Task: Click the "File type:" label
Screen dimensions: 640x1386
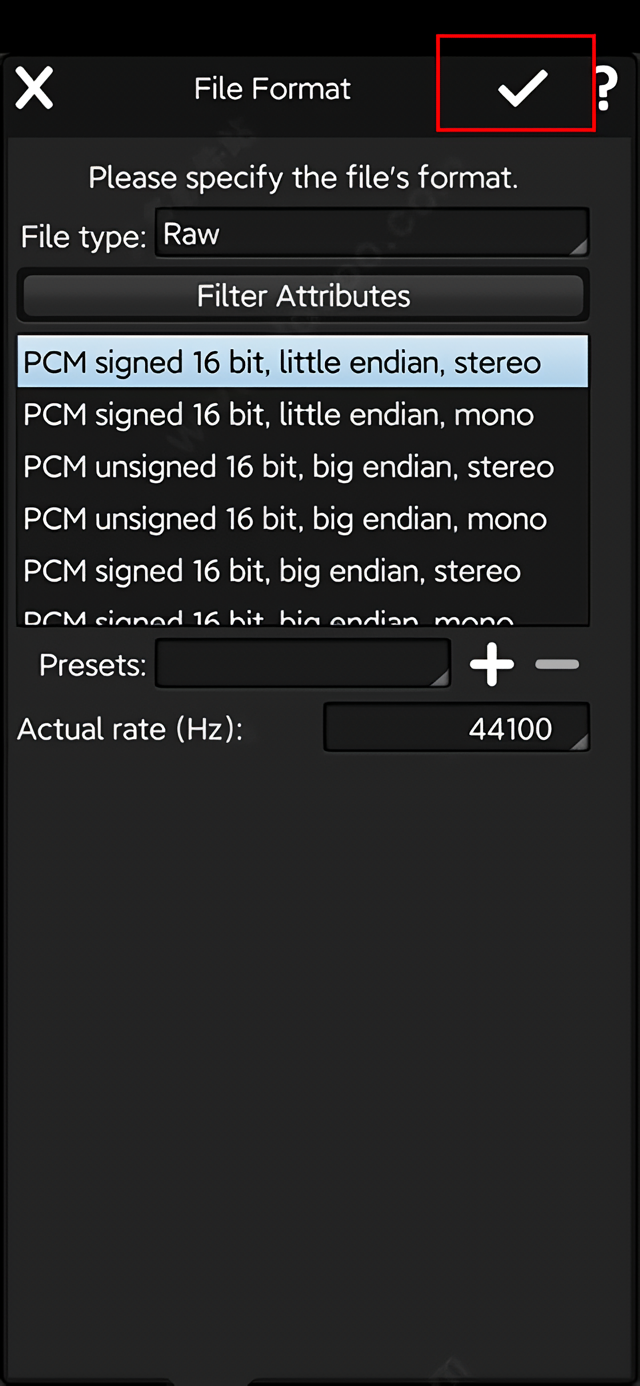Action: (83, 237)
